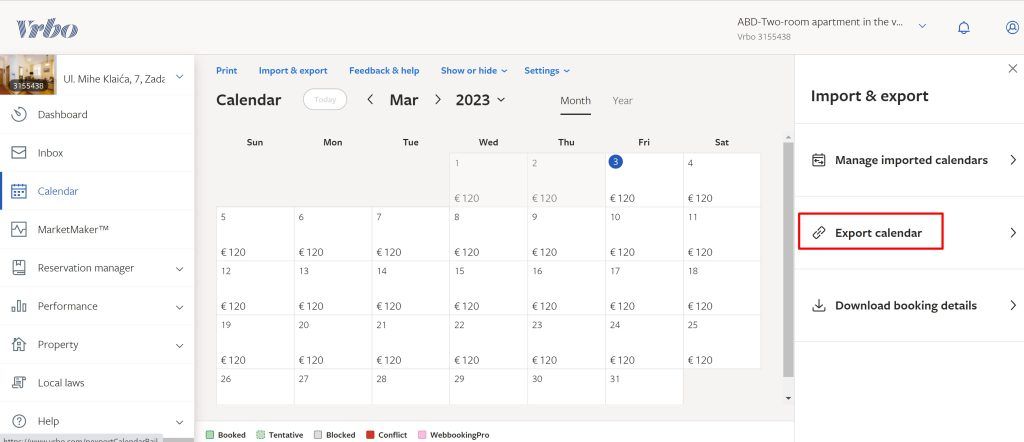
Task: Open the 2023 year dropdown
Action: (480, 100)
